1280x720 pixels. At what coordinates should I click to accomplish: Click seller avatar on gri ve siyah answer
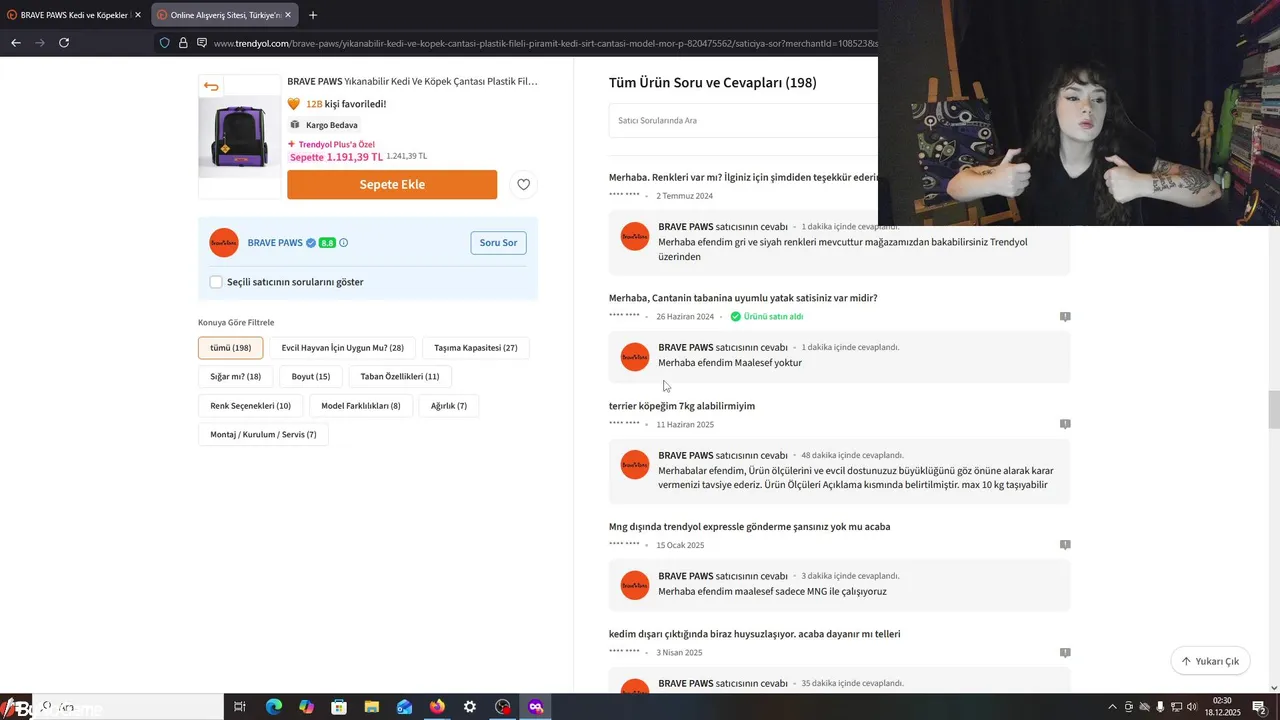(x=635, y=236)
